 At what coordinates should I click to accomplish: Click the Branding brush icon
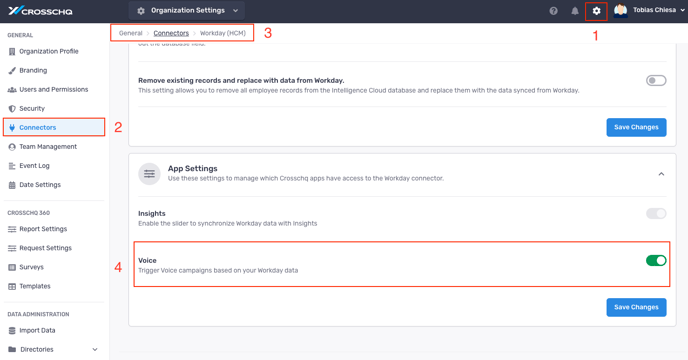point(12,70)
